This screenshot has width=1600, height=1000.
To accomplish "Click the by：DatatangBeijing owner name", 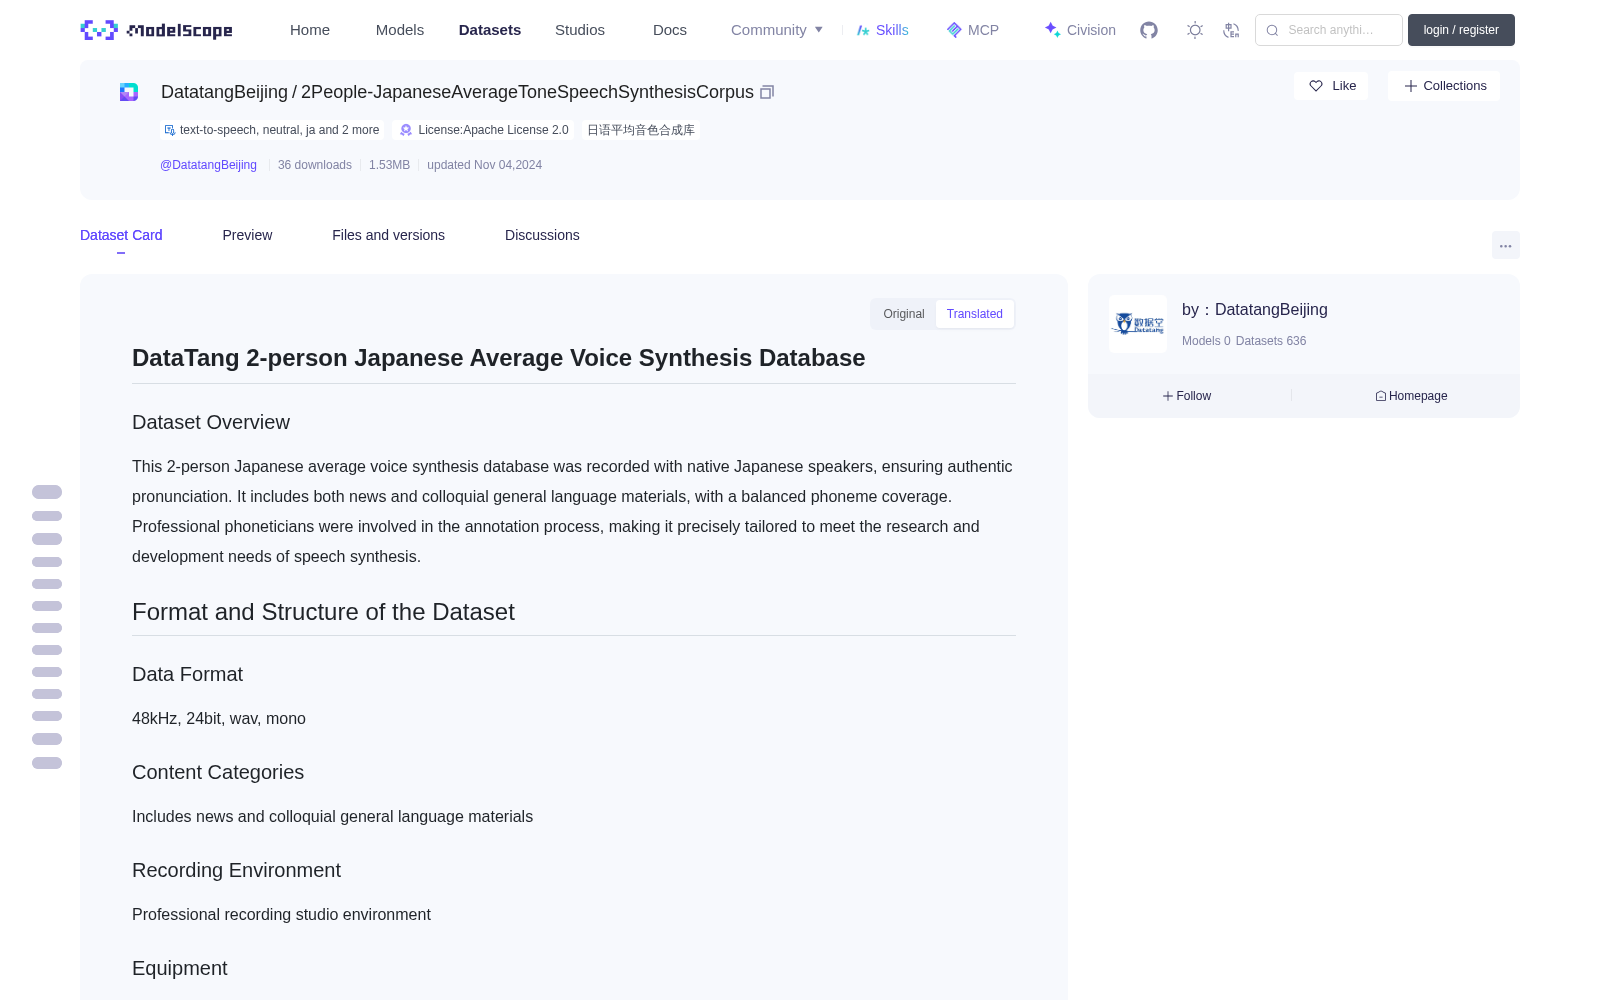I will 1255,310.
